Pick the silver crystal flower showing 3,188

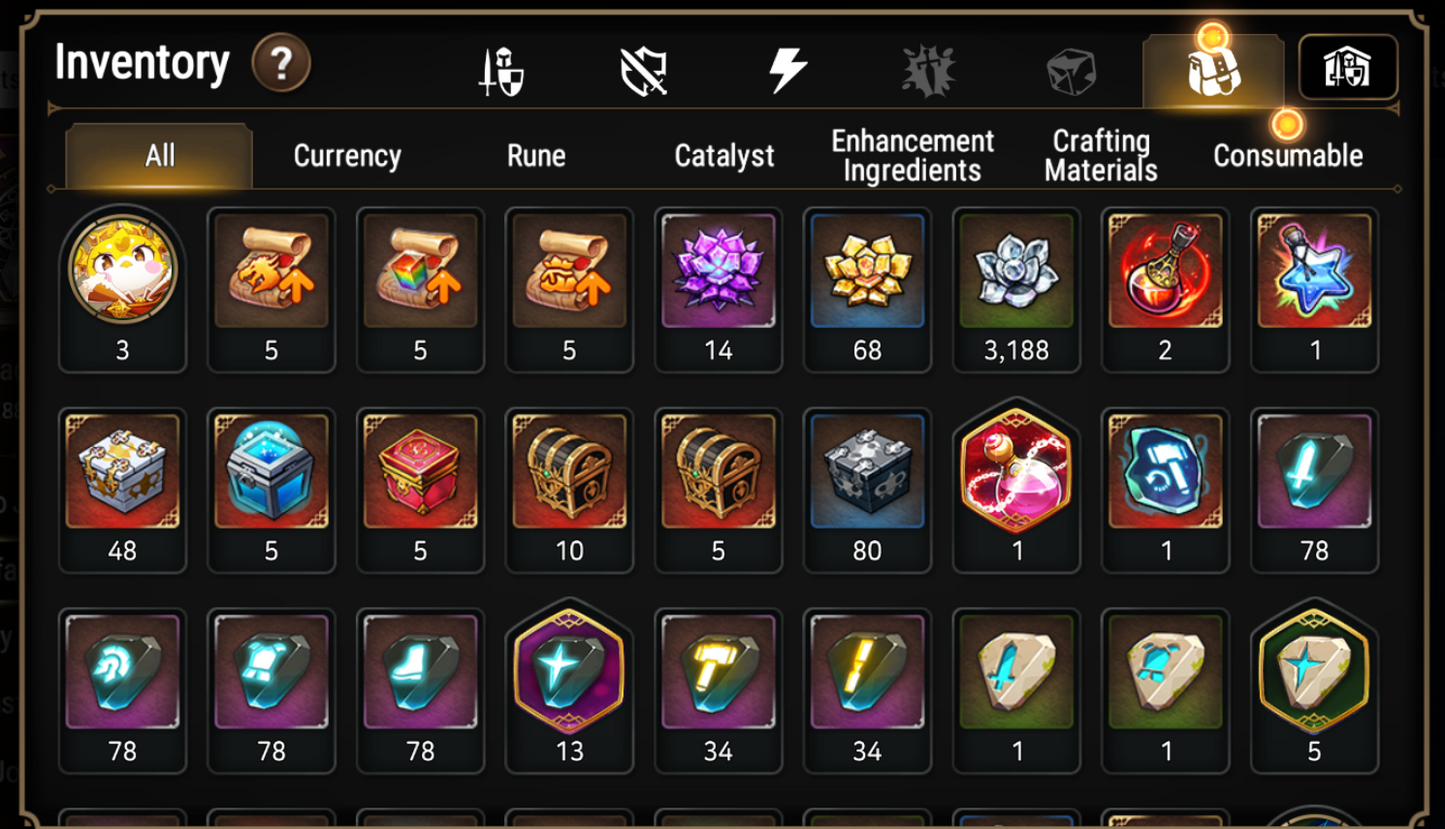coord(1016,289)
